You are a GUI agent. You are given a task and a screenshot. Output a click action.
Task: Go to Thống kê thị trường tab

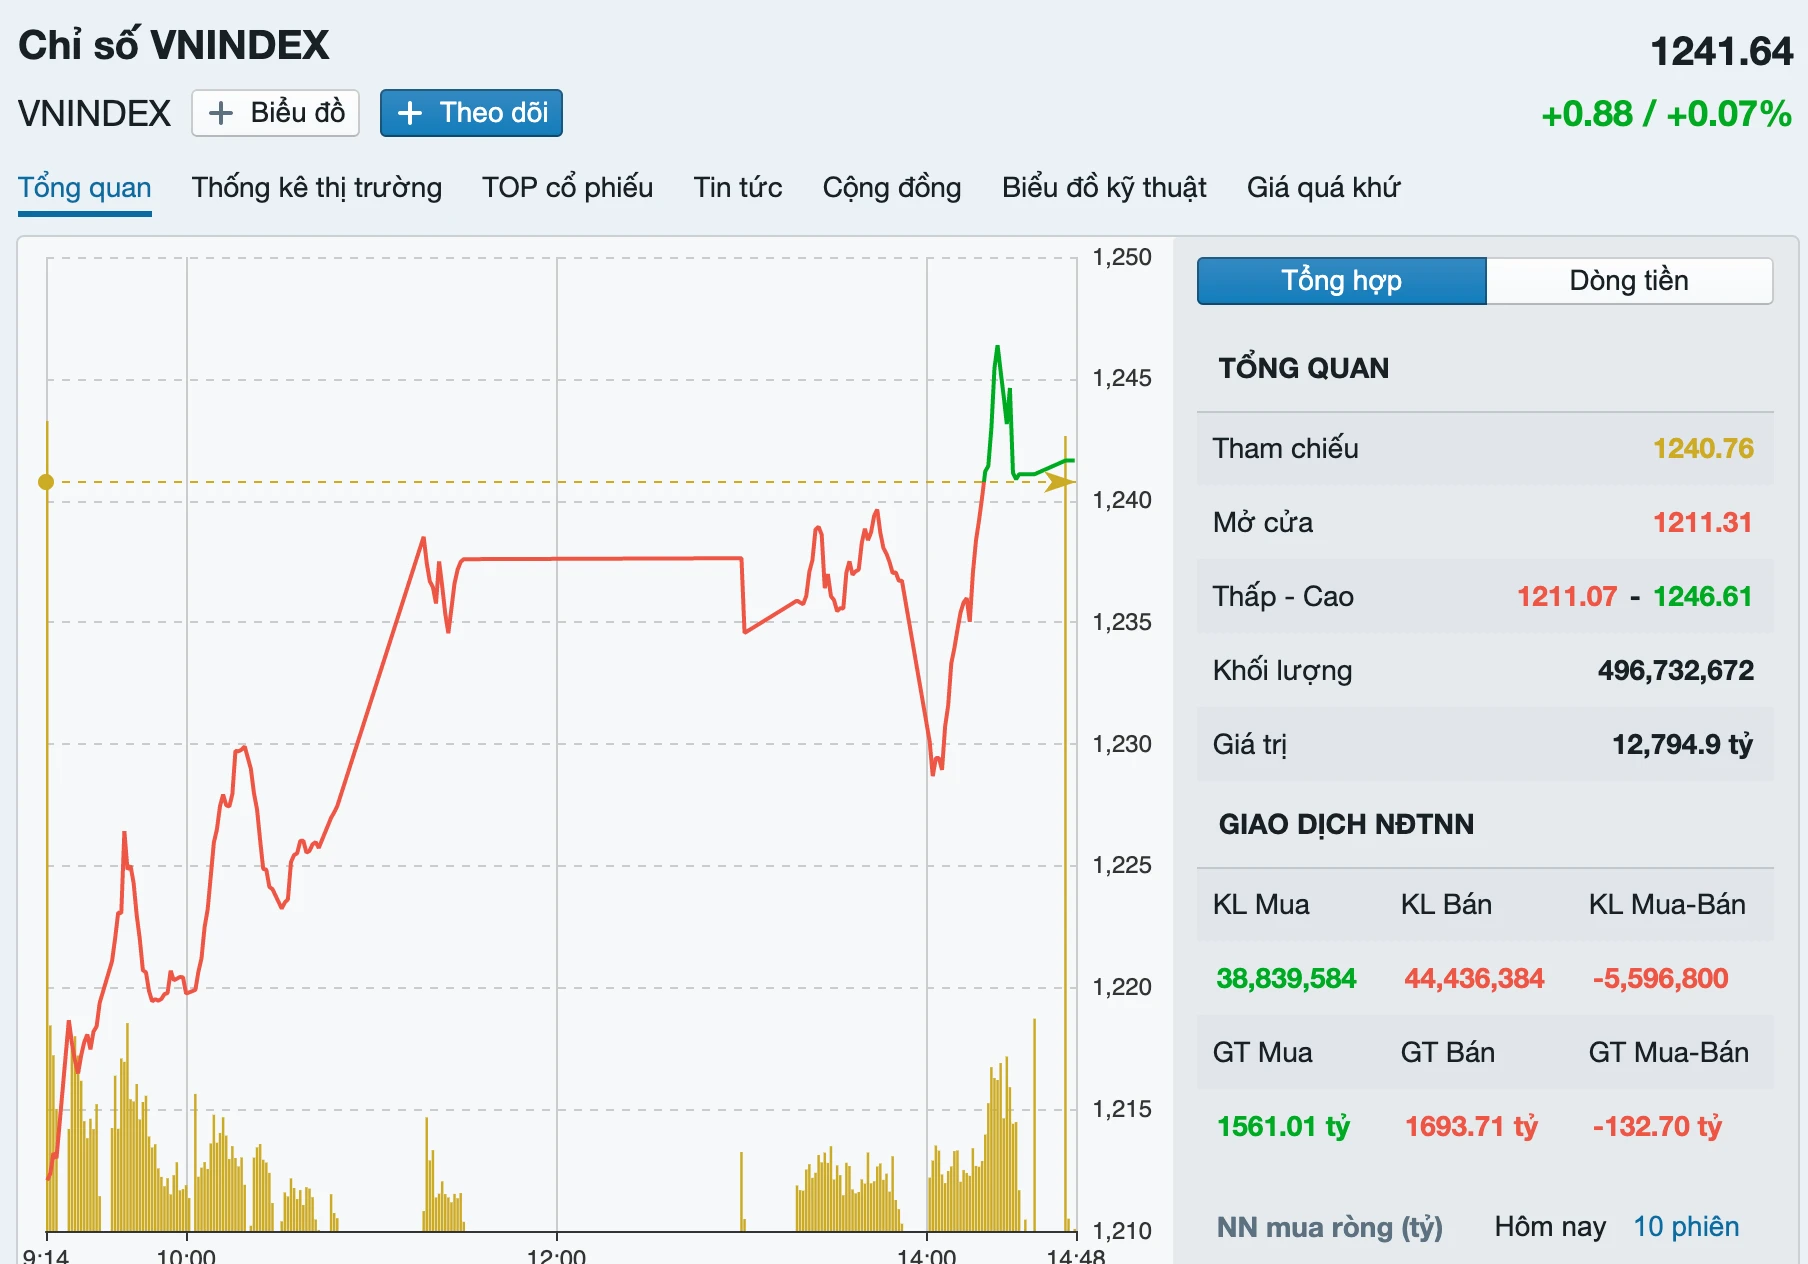pos(316,188)
